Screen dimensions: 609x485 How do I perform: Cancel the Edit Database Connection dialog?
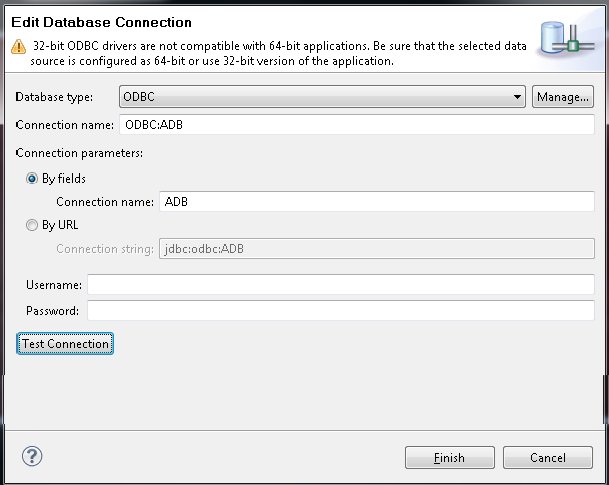point(547,458)
